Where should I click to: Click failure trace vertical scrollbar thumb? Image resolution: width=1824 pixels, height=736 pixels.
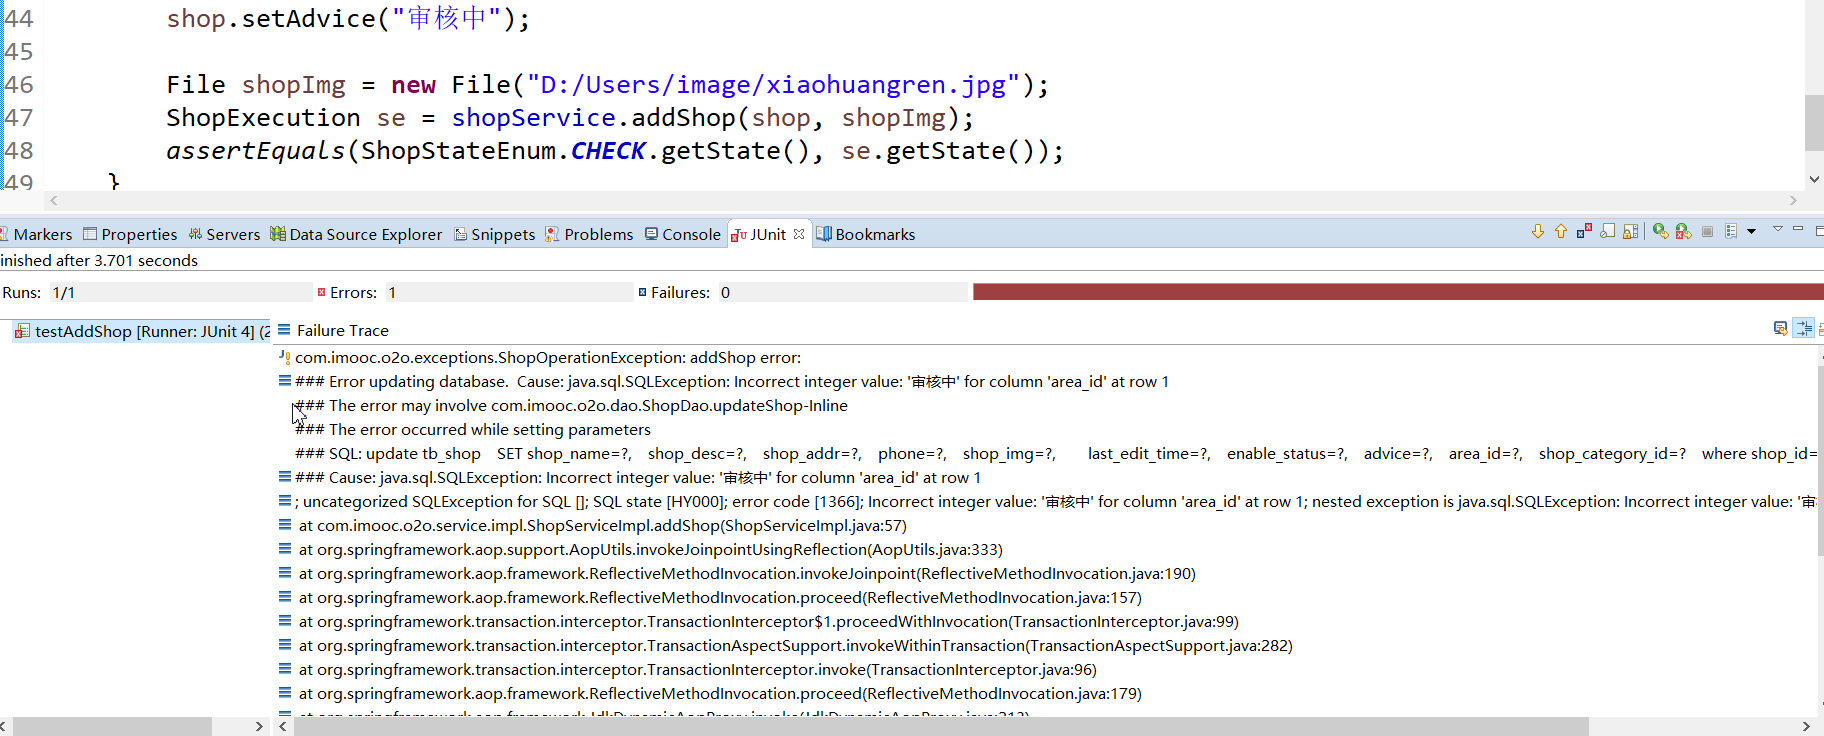pos(1820,460)
